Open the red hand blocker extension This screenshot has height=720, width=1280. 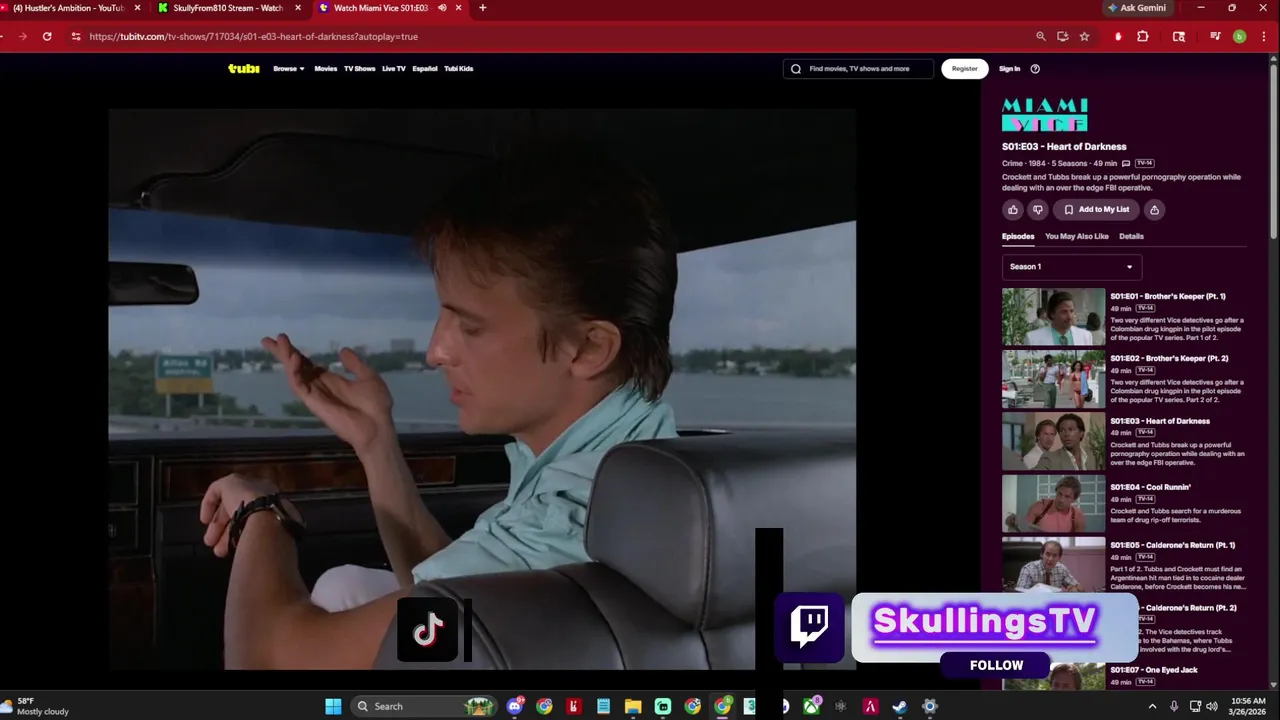(x=1118, y=36)
